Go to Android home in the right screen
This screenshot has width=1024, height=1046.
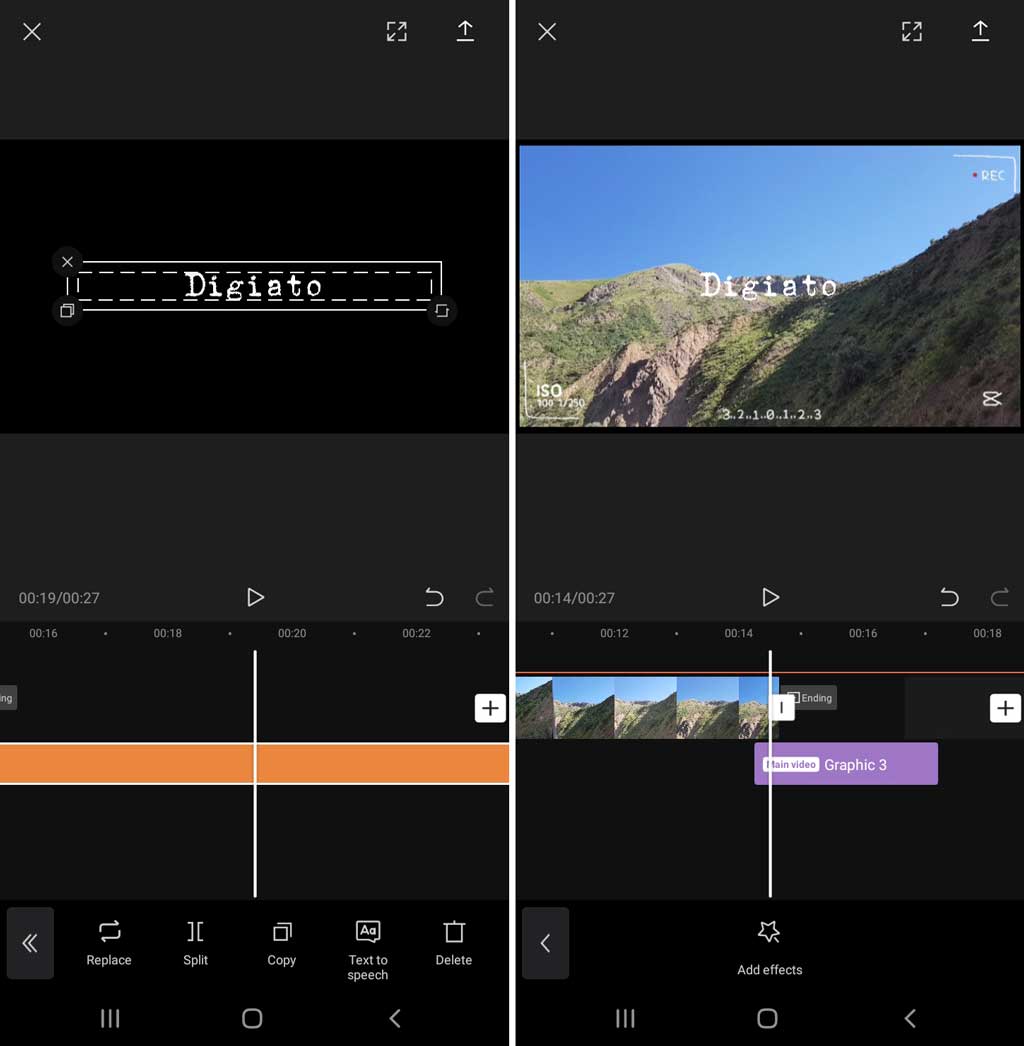(767, 1018)
